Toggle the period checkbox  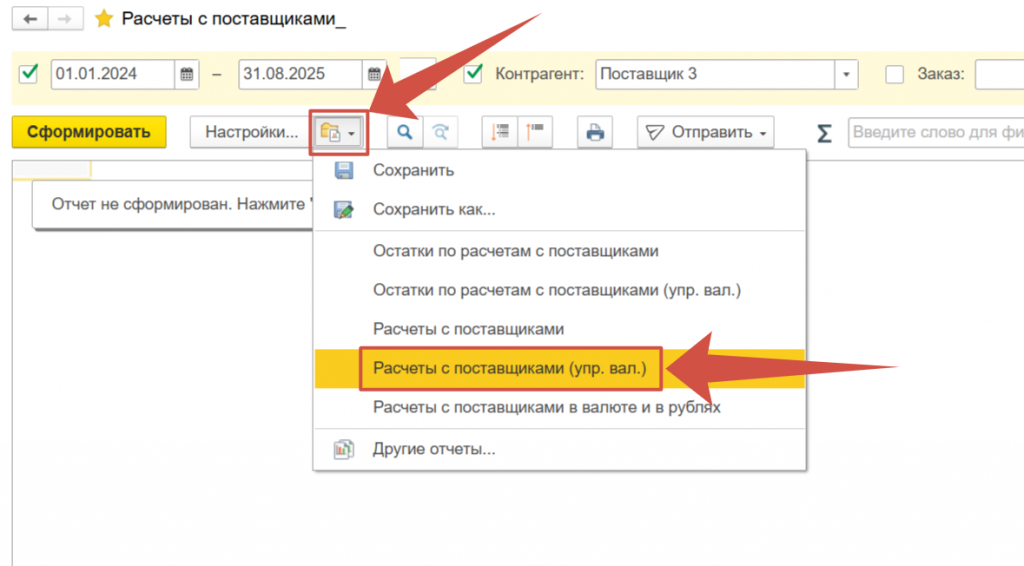tap(29, 74)
